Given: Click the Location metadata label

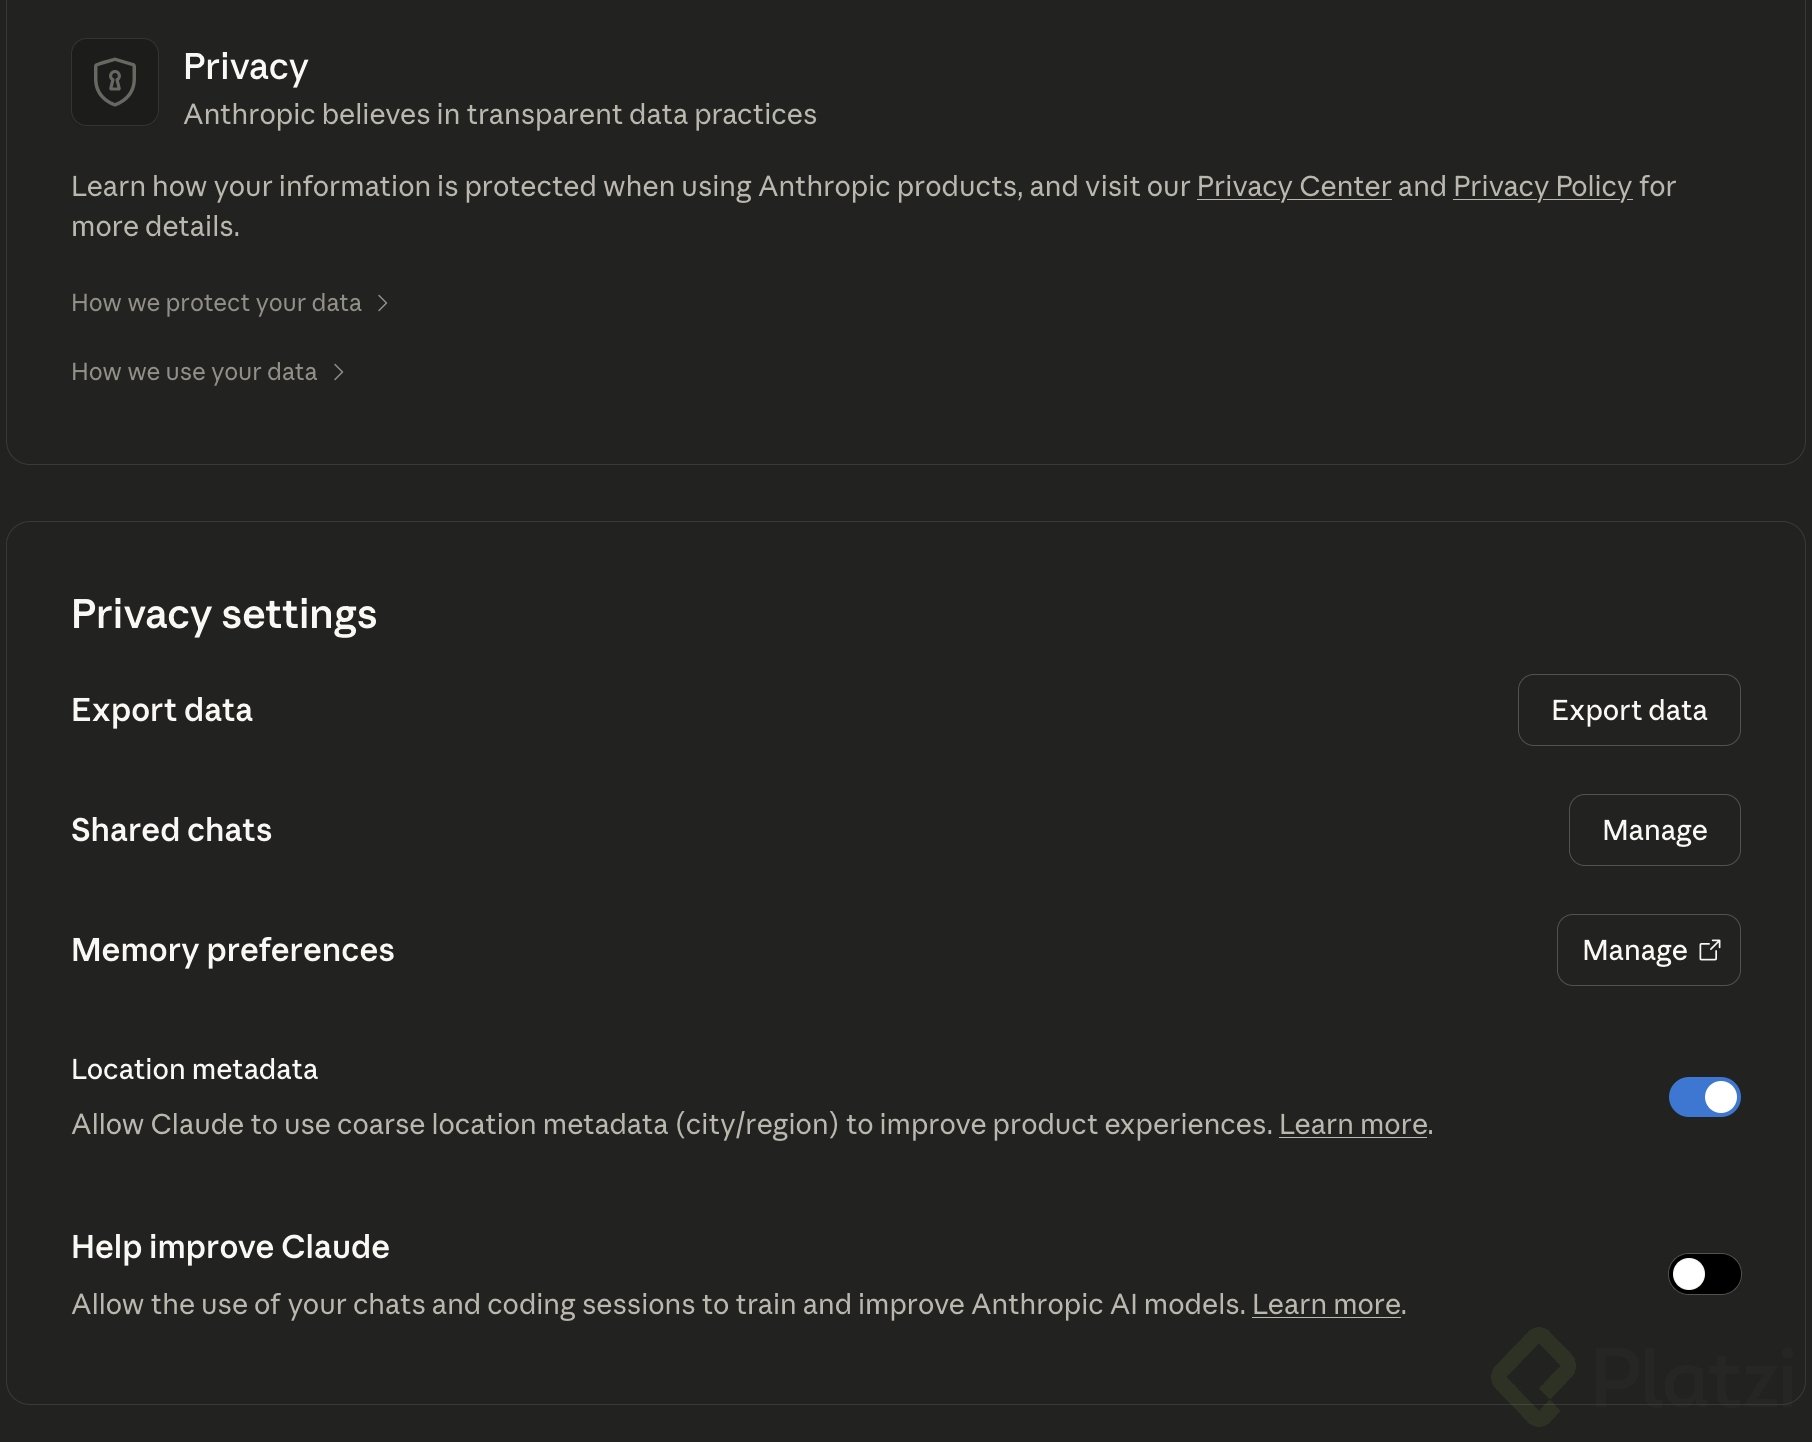Looking at the screenshot, I should coord(194,1069).
